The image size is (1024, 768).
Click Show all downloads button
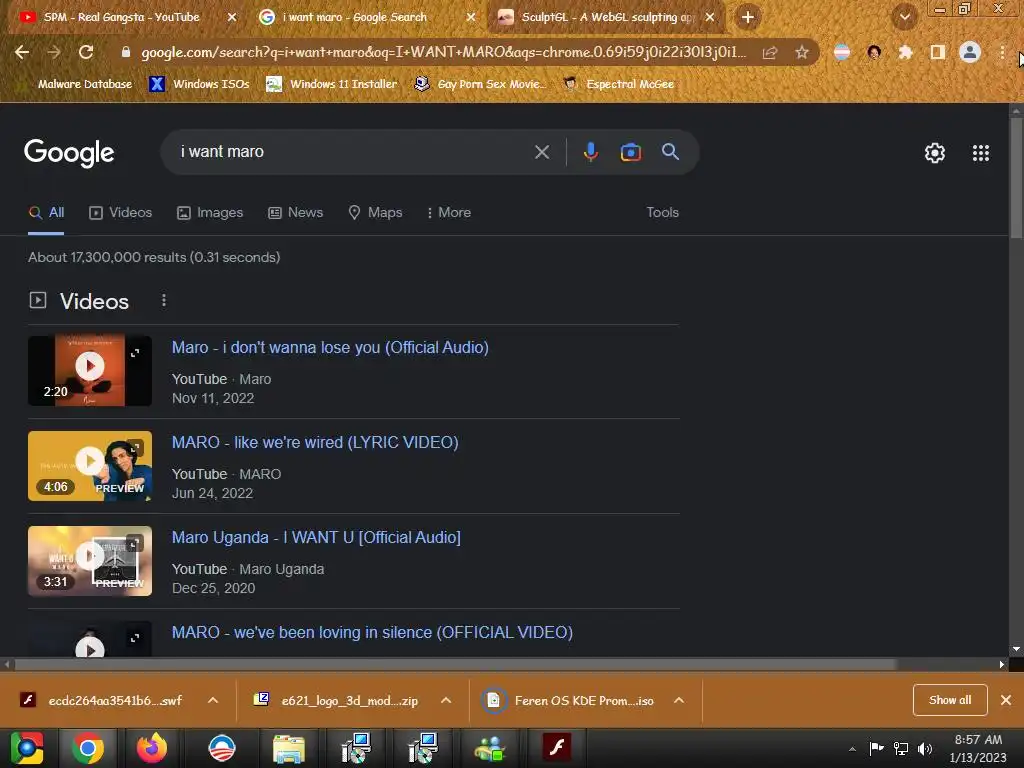950,700
